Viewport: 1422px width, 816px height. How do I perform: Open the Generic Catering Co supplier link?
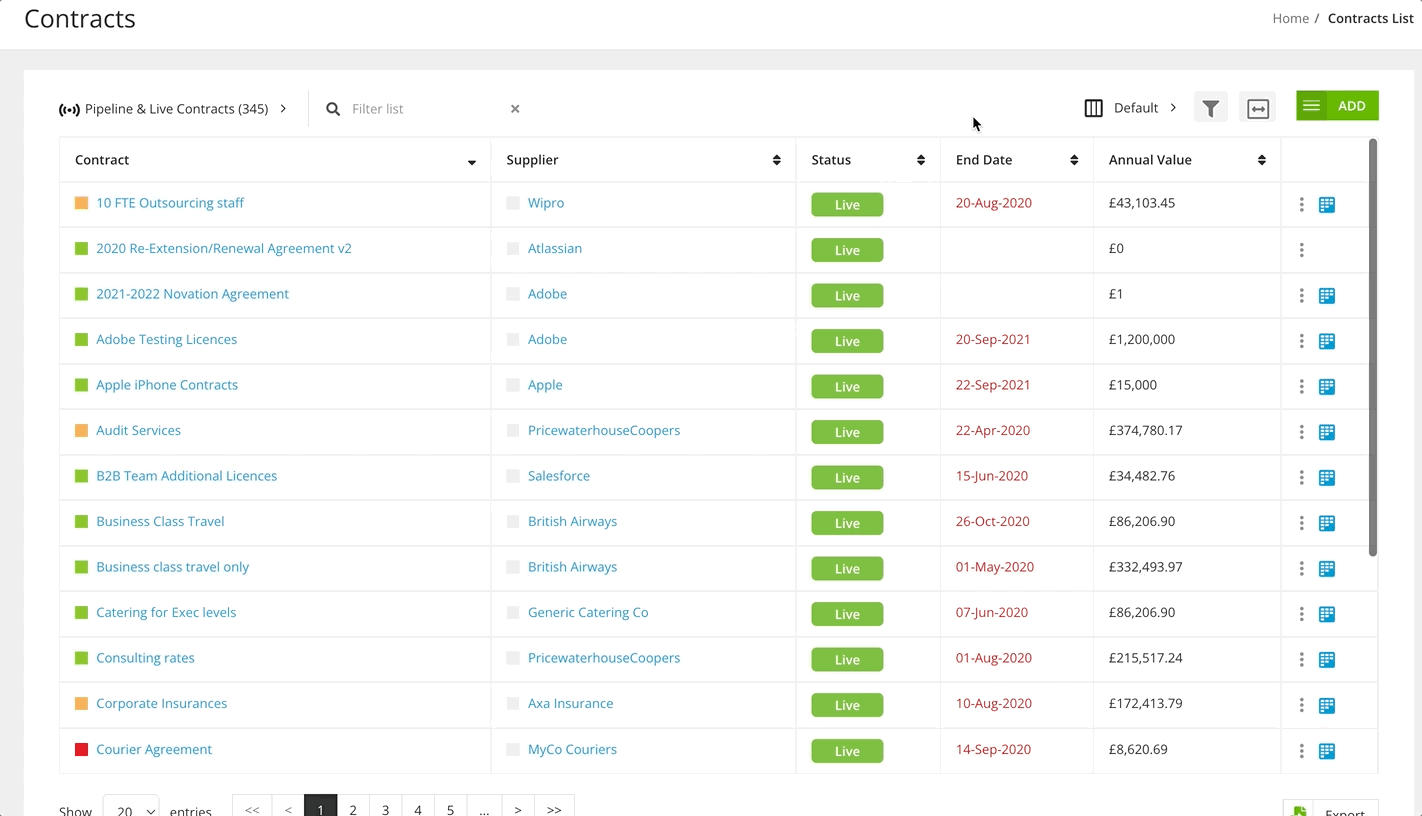(x=588, y=612)
